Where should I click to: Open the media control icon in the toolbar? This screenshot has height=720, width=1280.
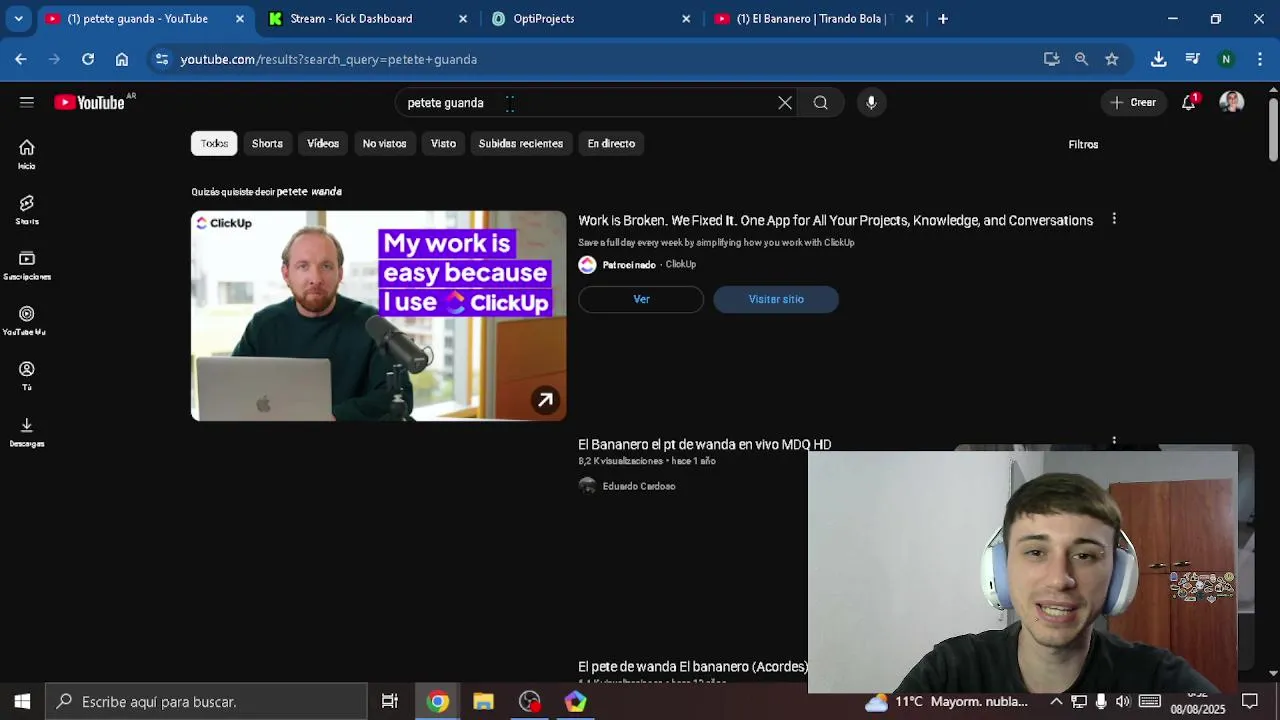(x=1192, y=59)
